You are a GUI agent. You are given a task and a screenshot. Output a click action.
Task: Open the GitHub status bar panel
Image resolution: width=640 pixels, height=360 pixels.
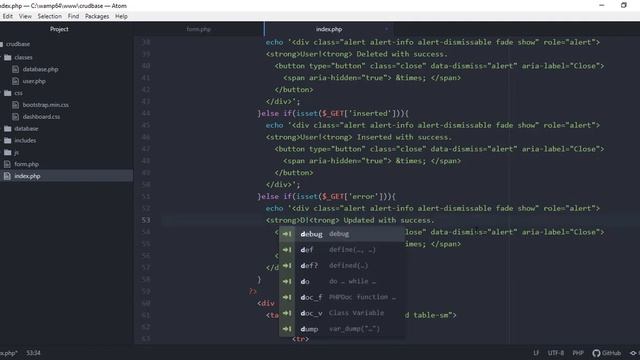607,353
